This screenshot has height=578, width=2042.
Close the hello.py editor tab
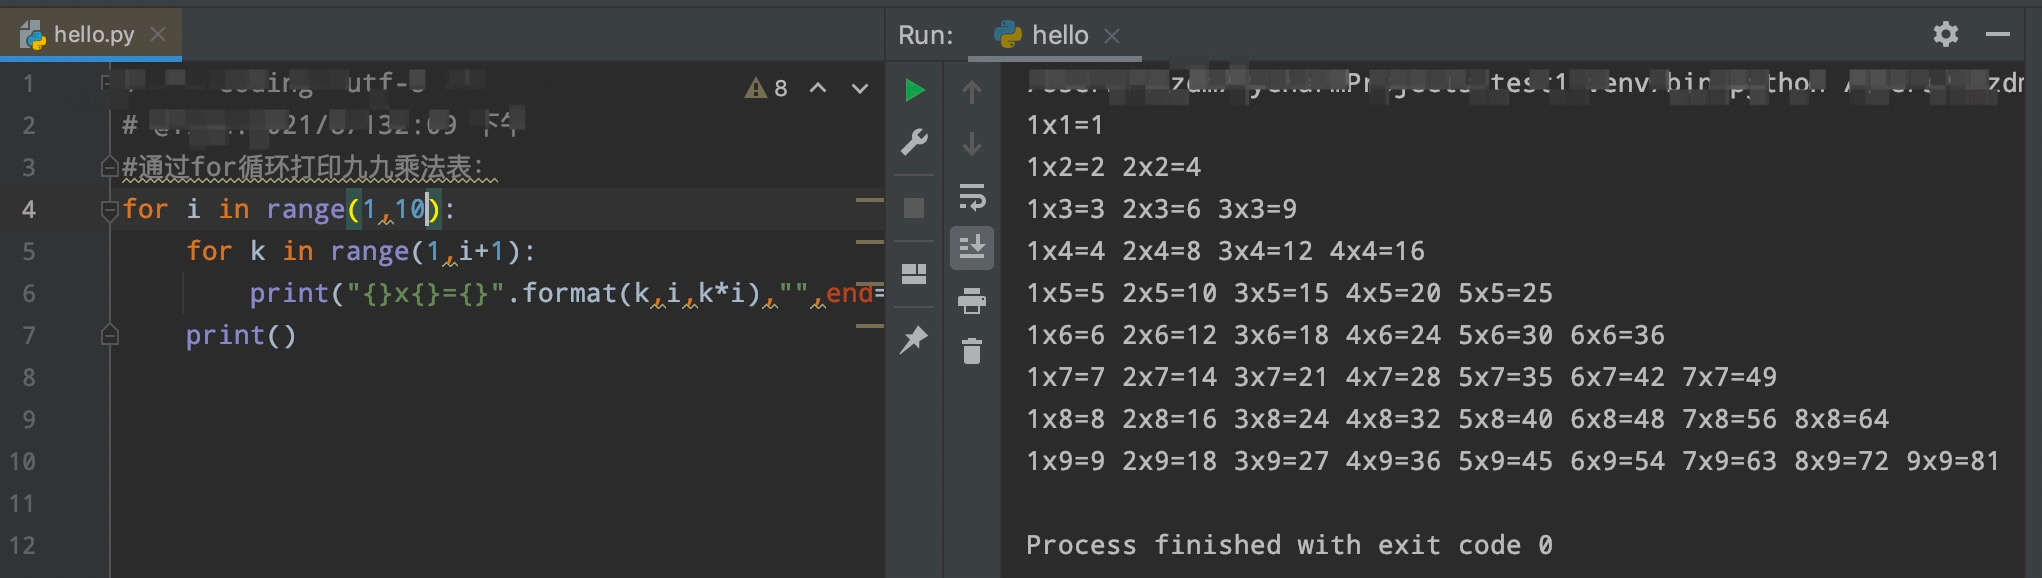(x=158, y=34)
